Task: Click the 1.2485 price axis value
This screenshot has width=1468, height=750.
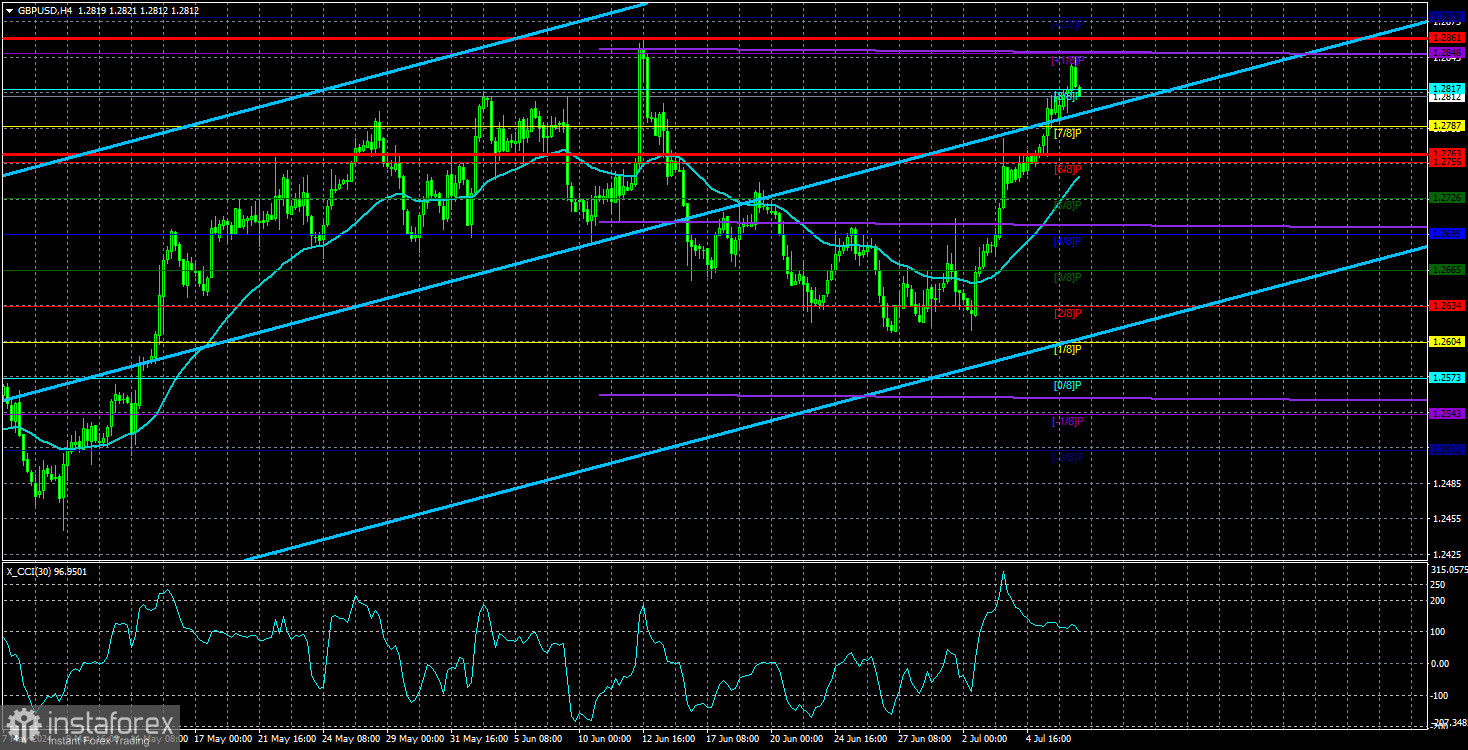Action: click(1448, 483)
